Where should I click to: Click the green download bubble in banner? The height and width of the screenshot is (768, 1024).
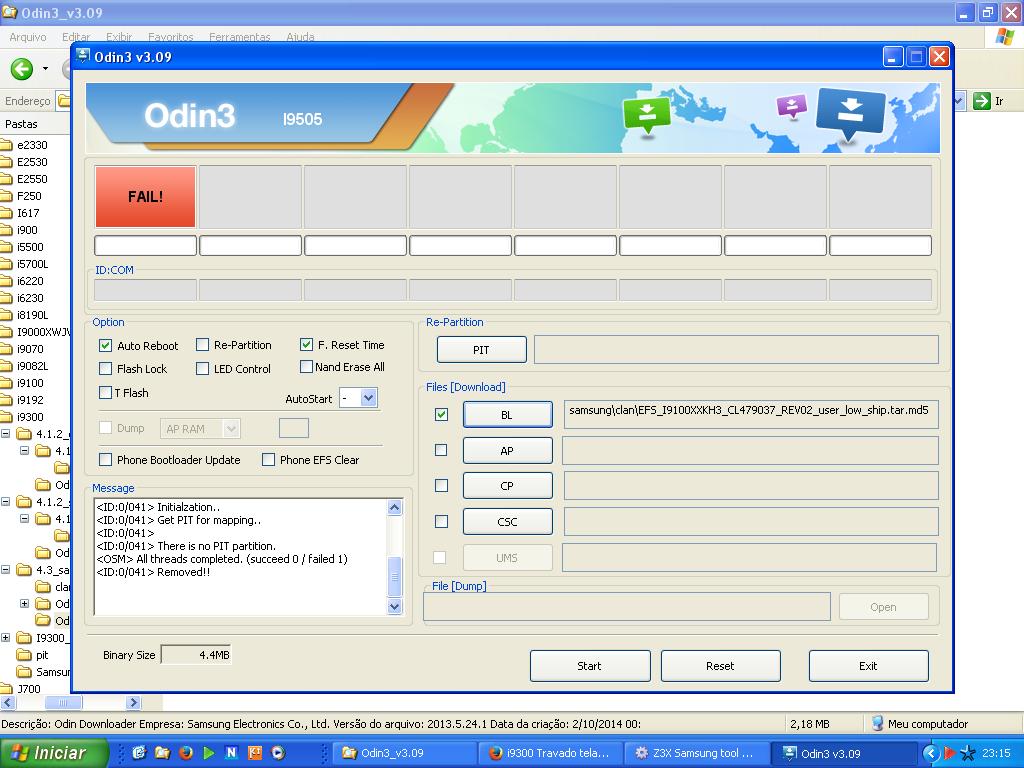click(x=647, y=114)
